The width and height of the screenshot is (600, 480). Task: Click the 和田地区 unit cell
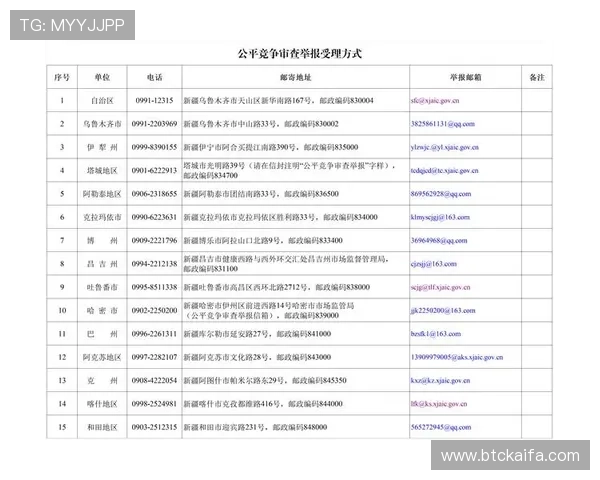102,428
